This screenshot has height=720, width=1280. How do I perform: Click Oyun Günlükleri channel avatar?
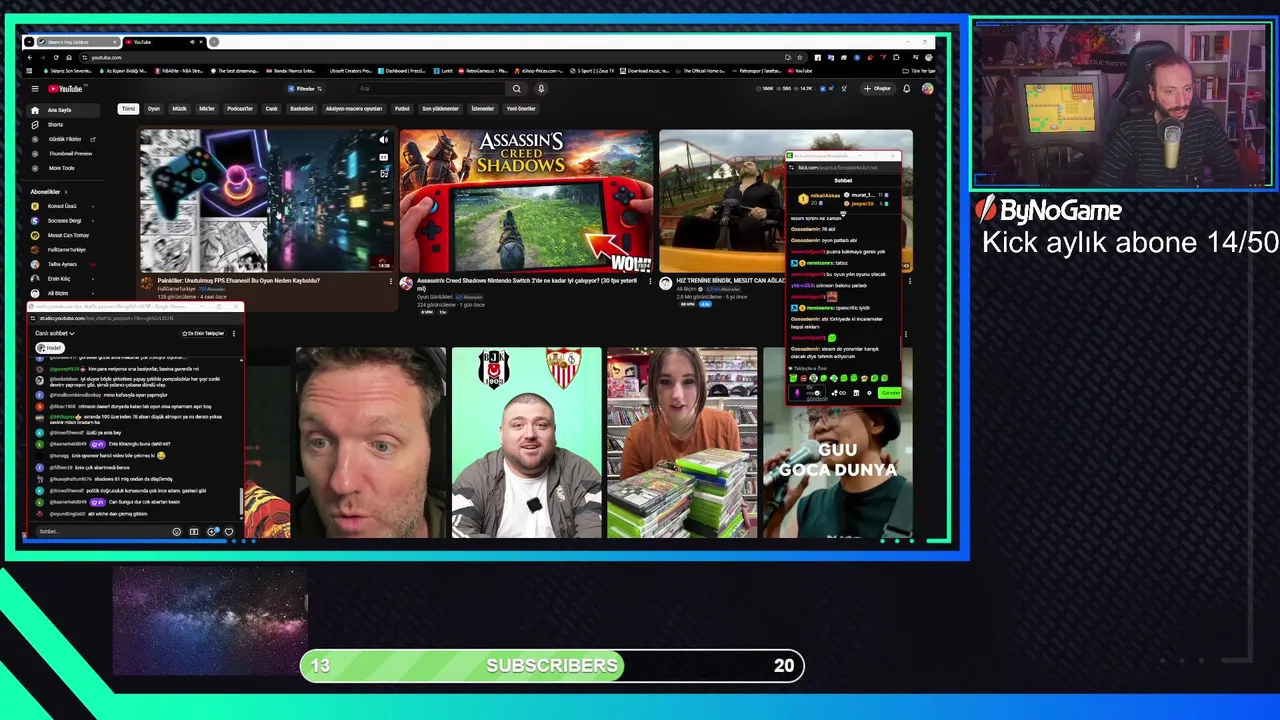coord(406,284)
